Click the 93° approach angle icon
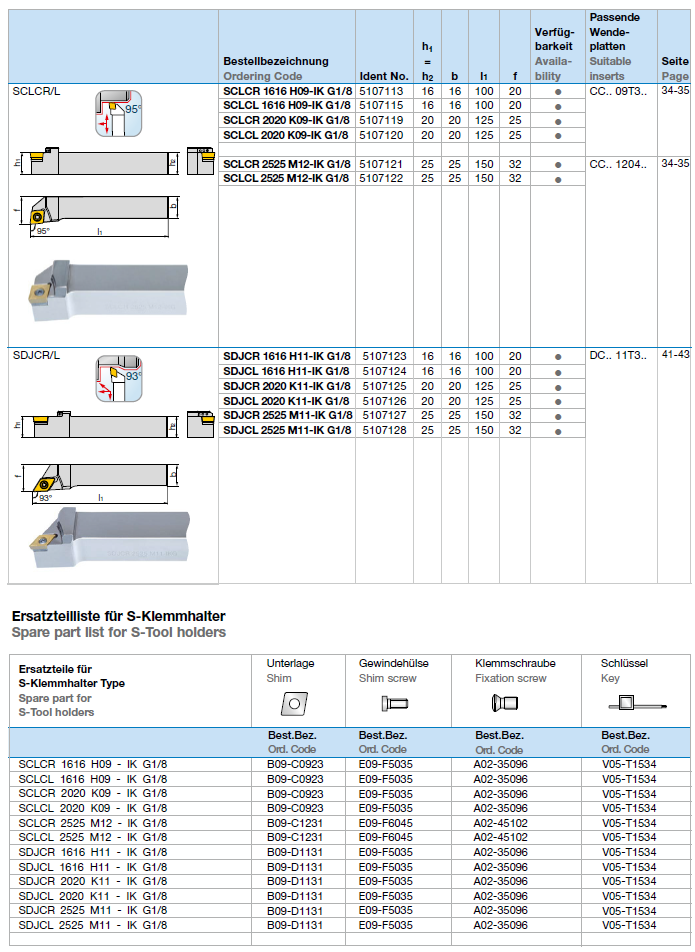 click(118, 379)
